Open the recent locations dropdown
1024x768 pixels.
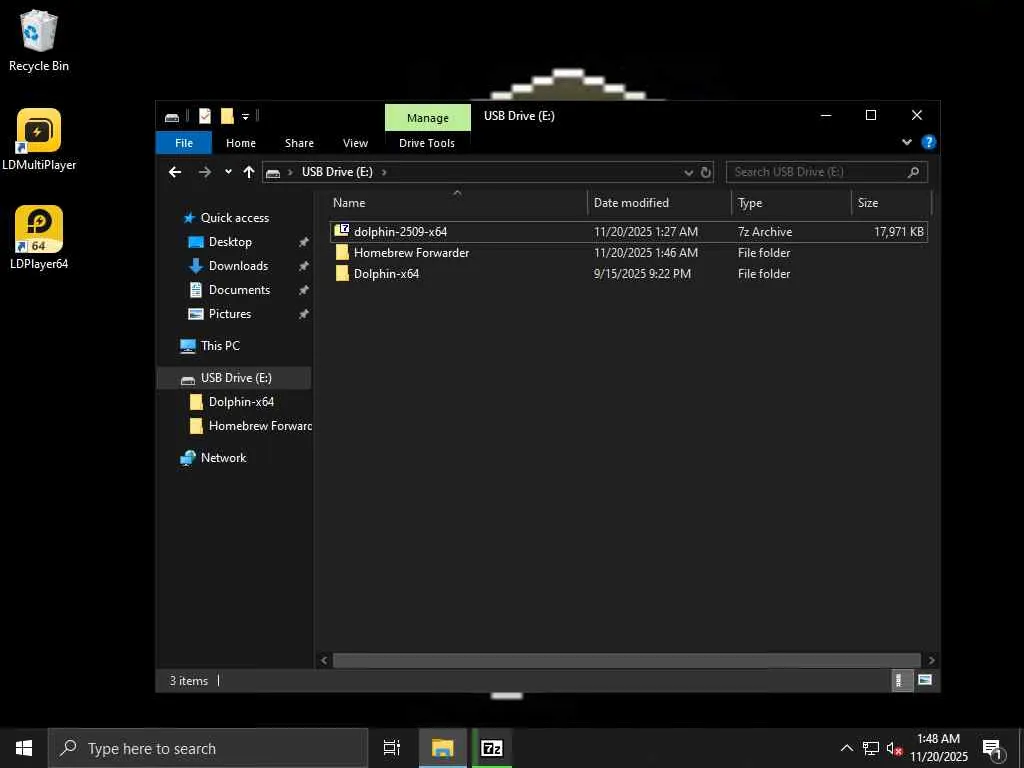(x=228, y=172)
